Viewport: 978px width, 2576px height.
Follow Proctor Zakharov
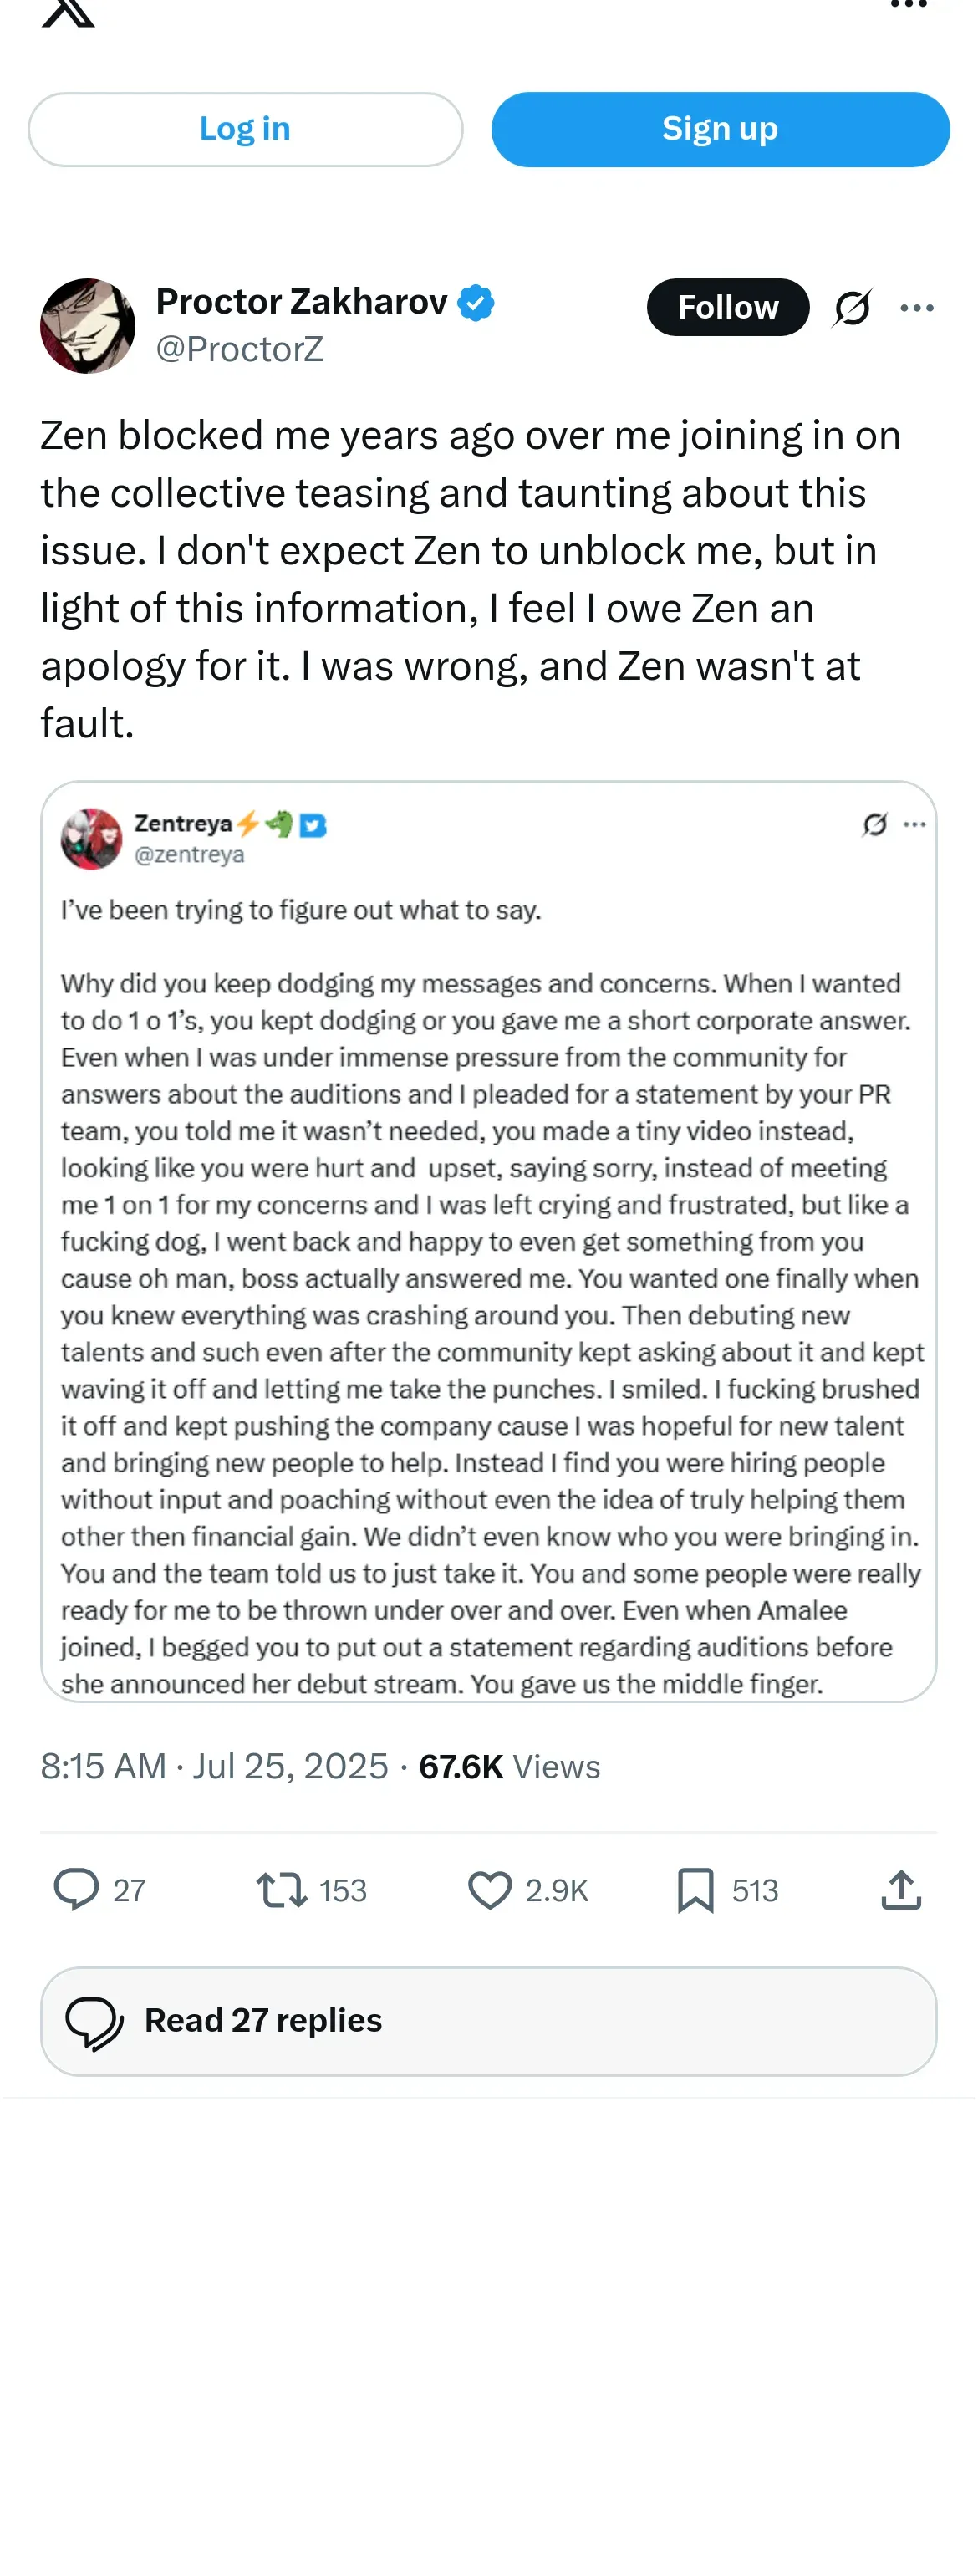pos(727,307)
